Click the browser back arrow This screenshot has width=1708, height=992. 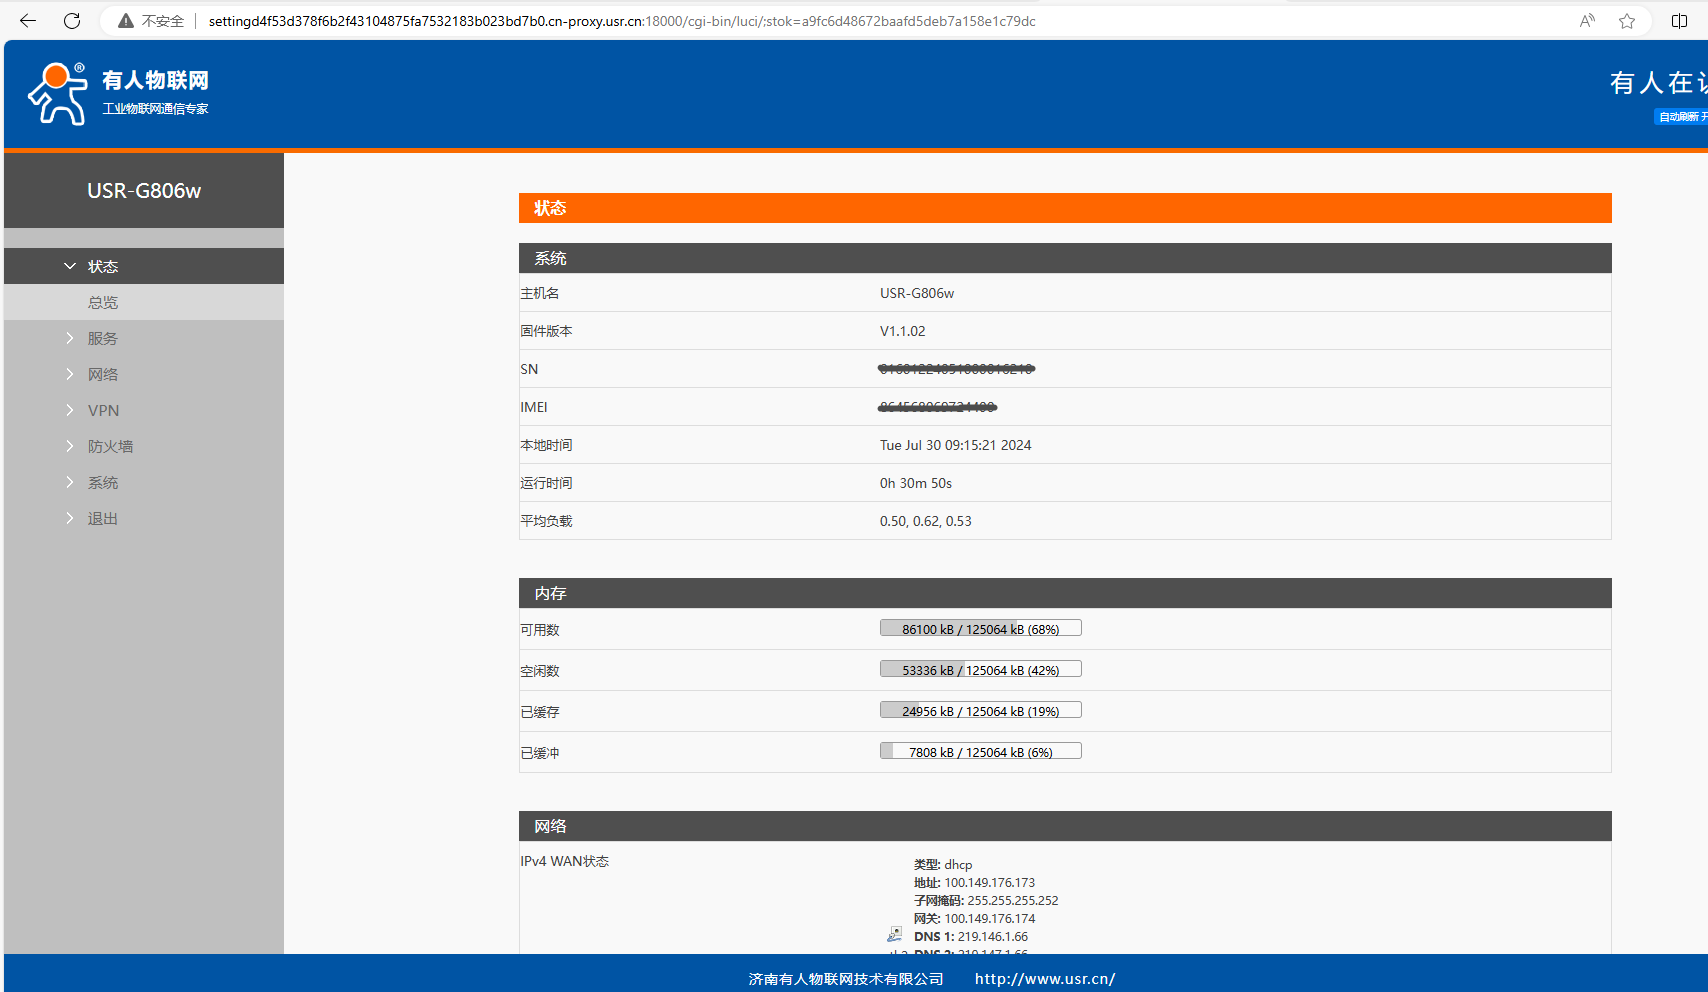(28, 21)
